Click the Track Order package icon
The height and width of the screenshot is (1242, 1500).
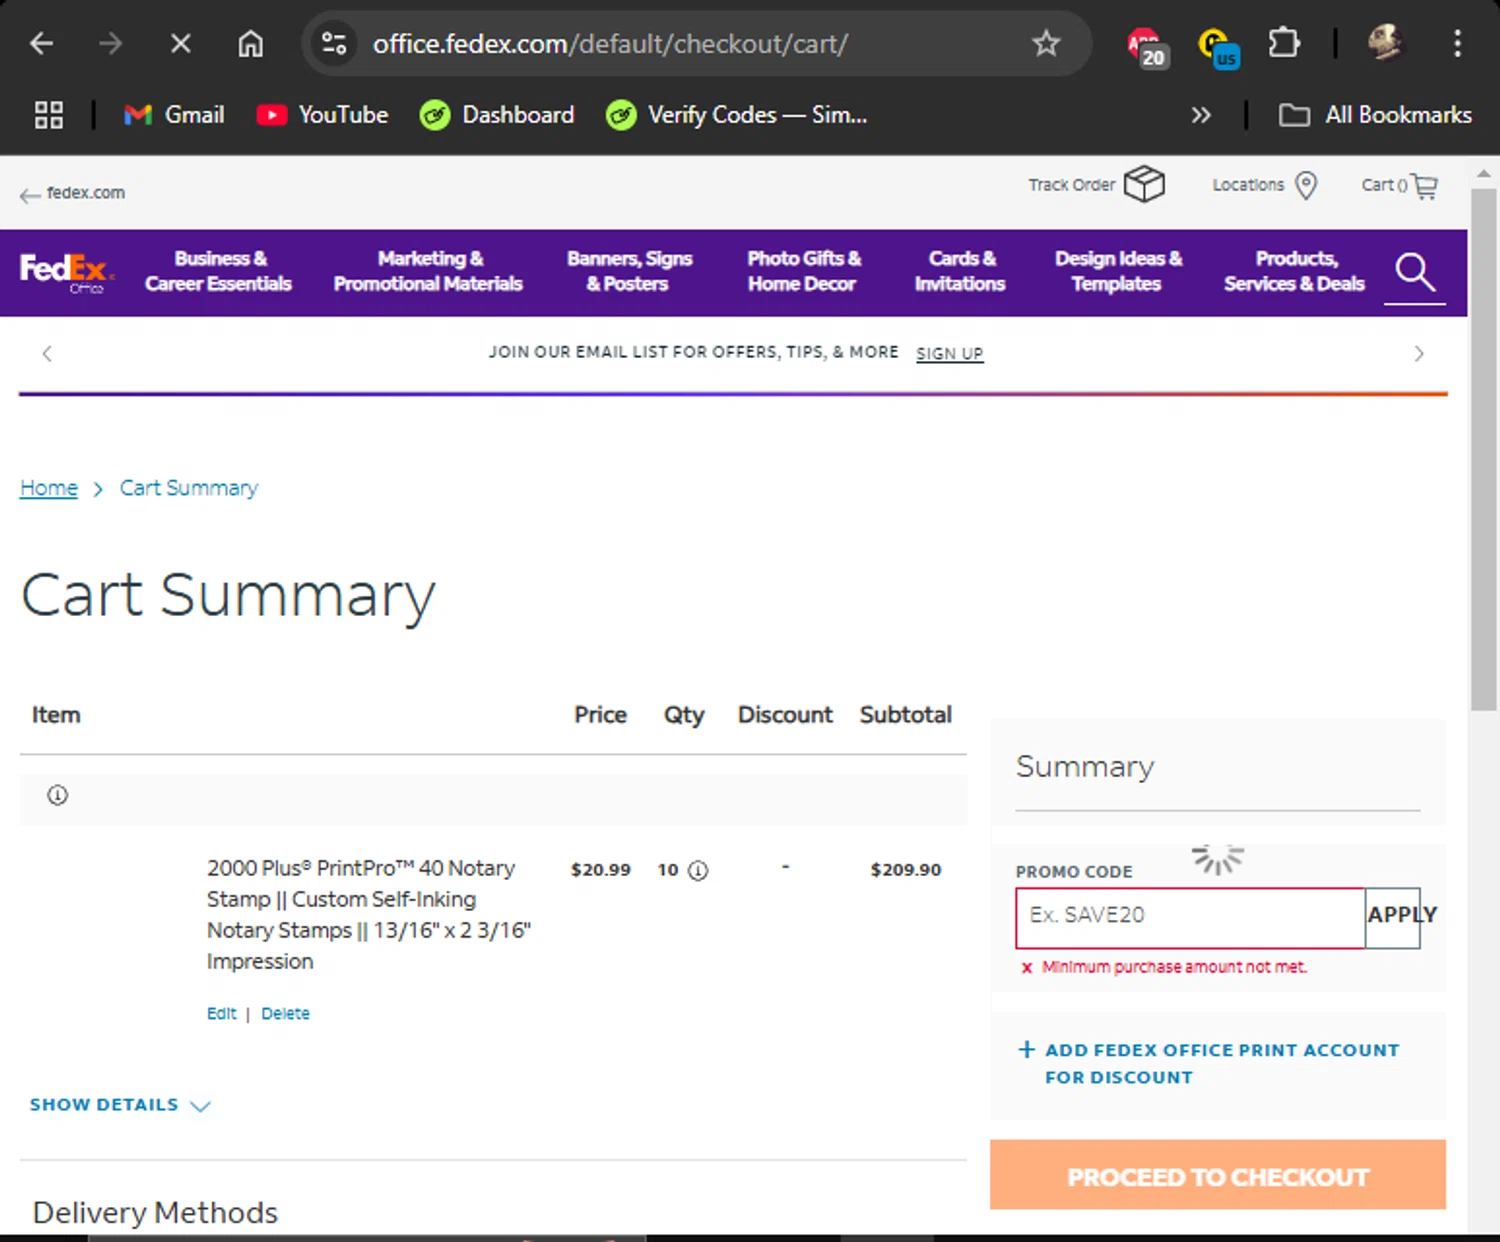1144,184
